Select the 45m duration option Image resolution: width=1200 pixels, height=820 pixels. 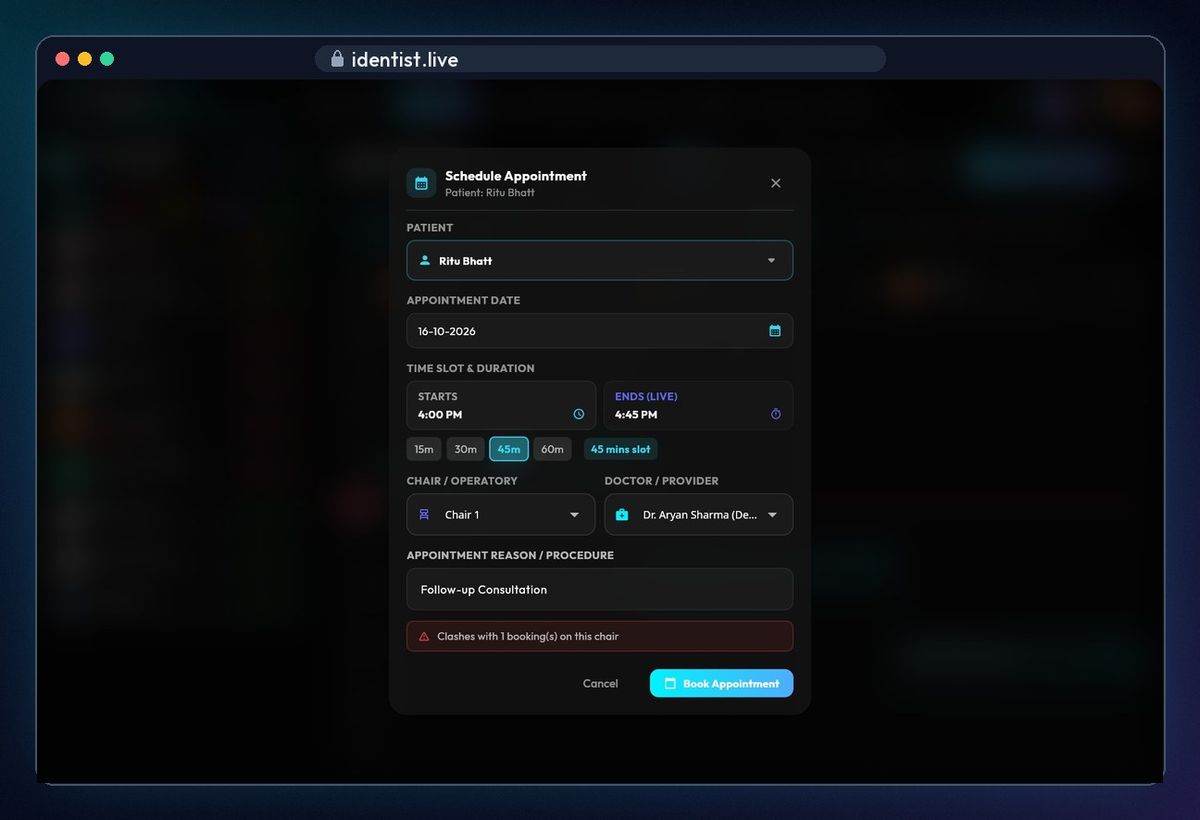(x=509, y=449)
